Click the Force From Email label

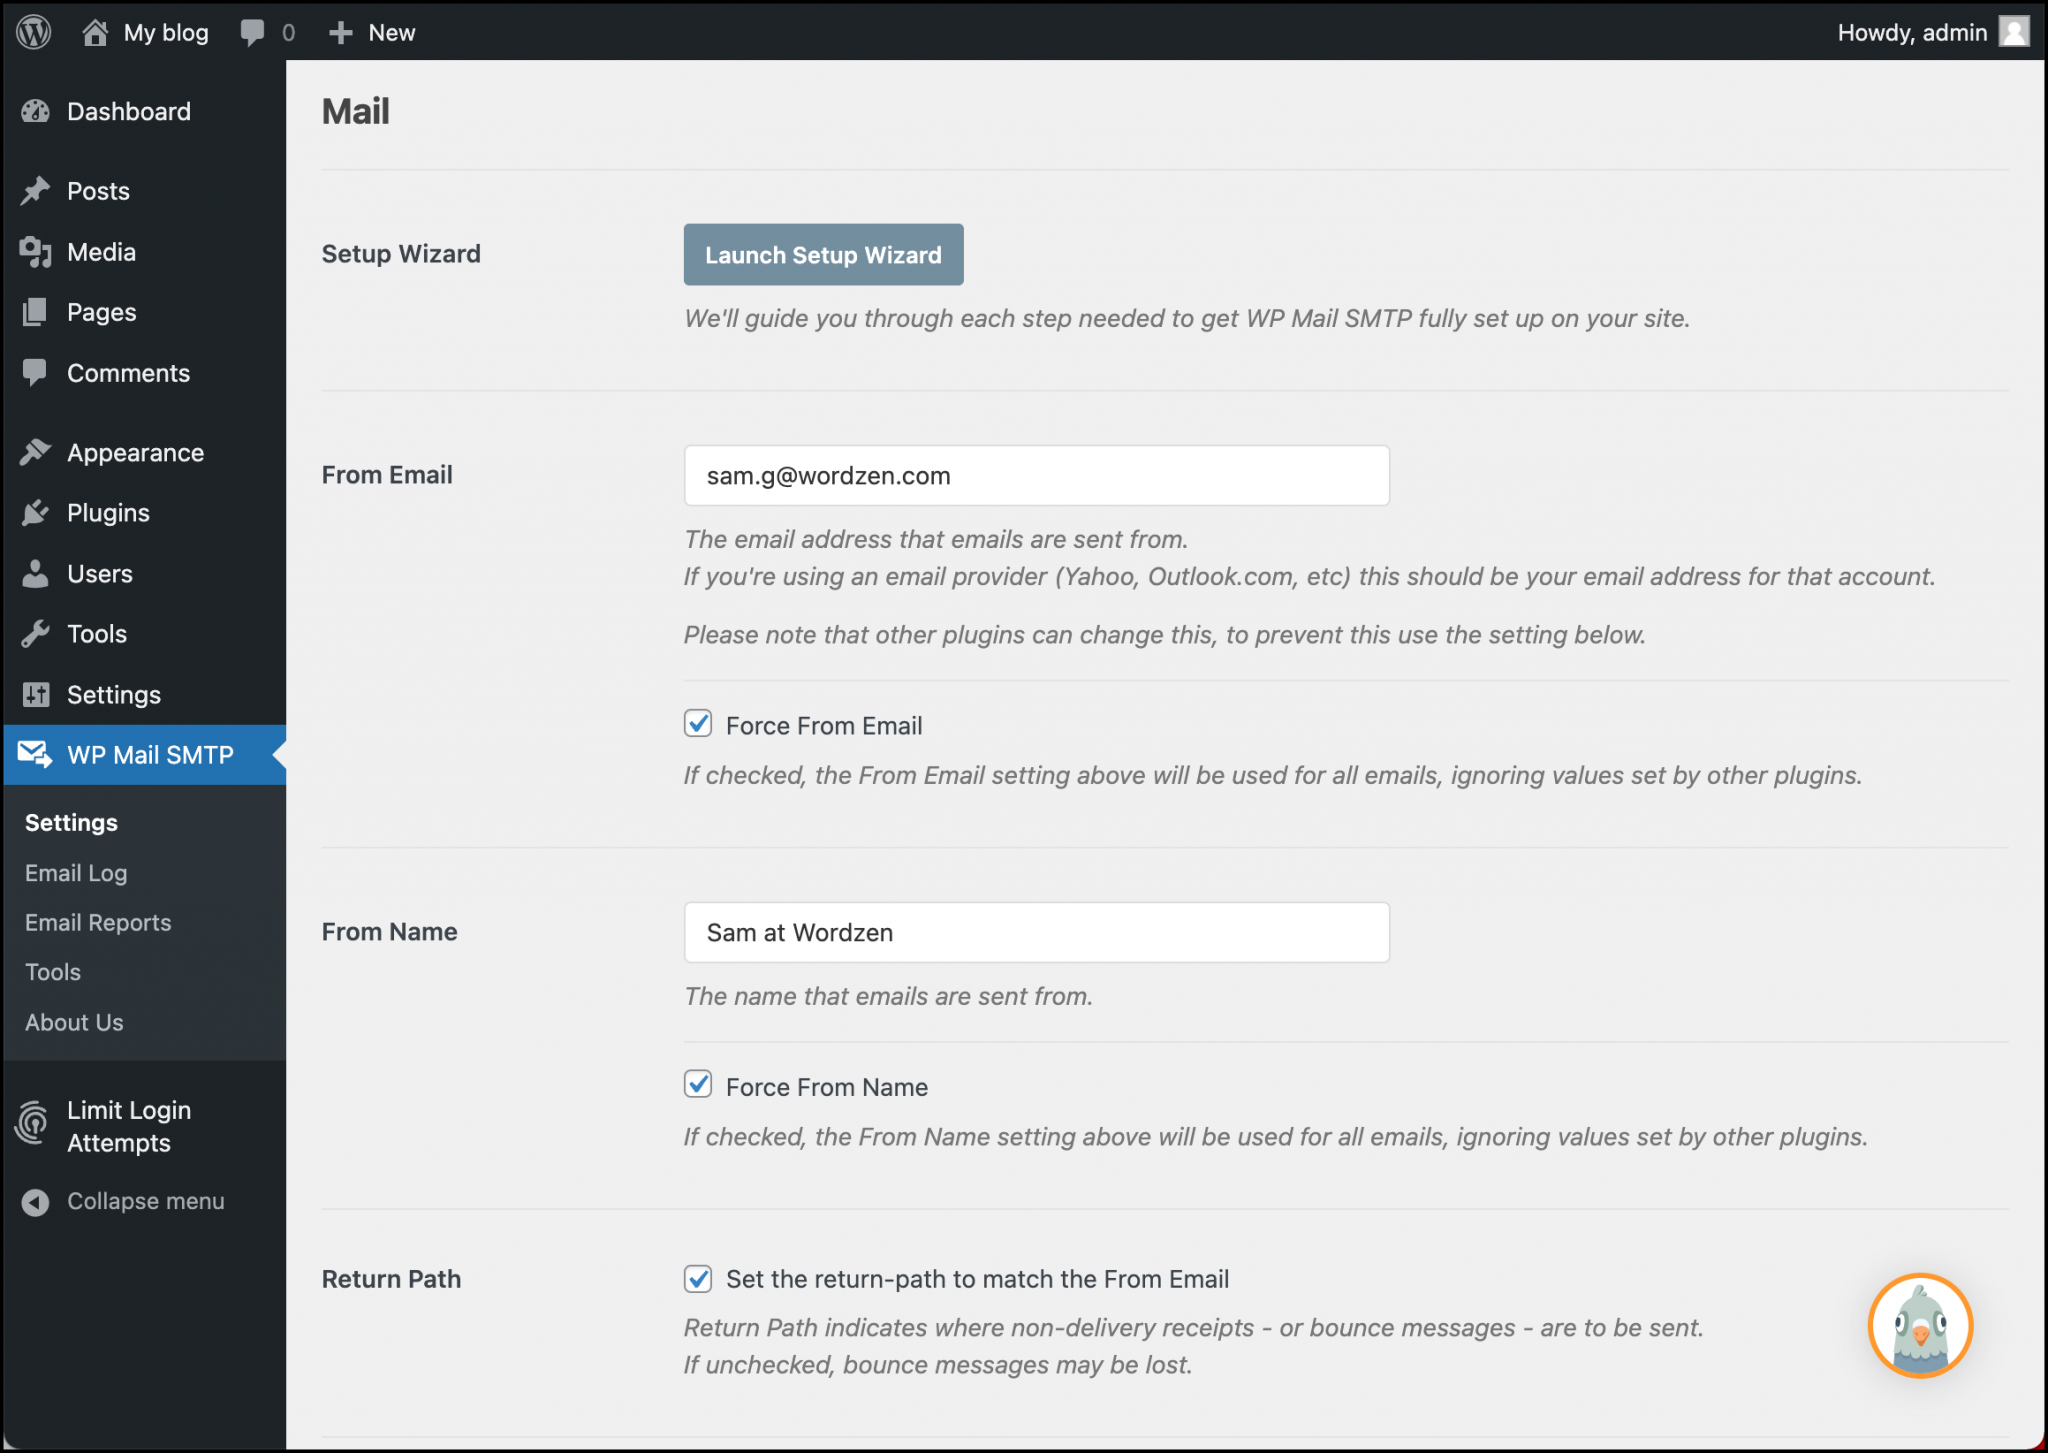[824, 725]
